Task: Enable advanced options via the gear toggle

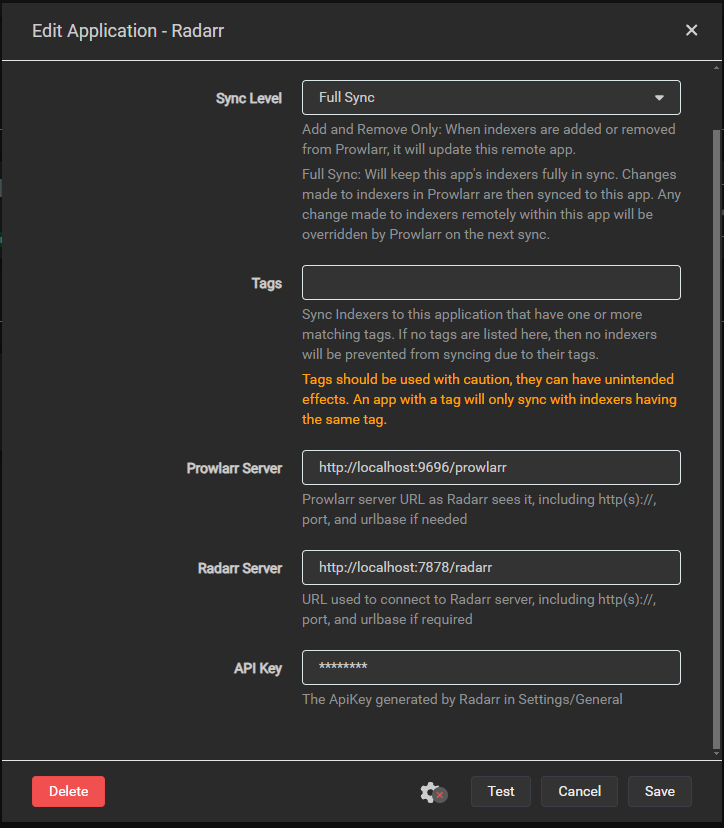Action: (x=428, y=791)
